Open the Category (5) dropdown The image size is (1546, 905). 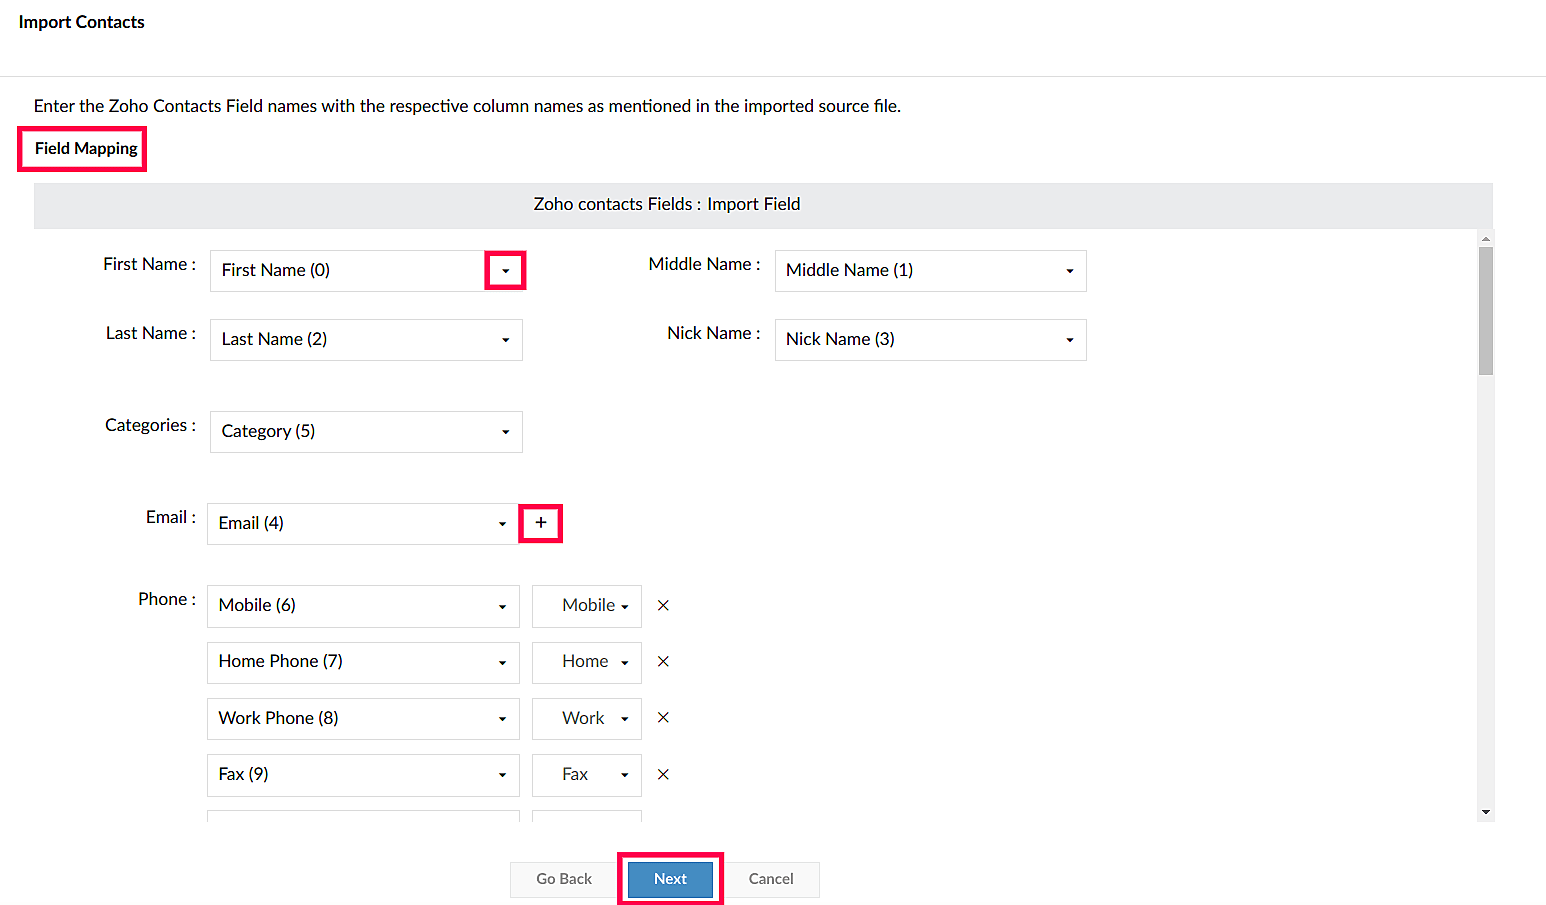click(x=366, y=432)
